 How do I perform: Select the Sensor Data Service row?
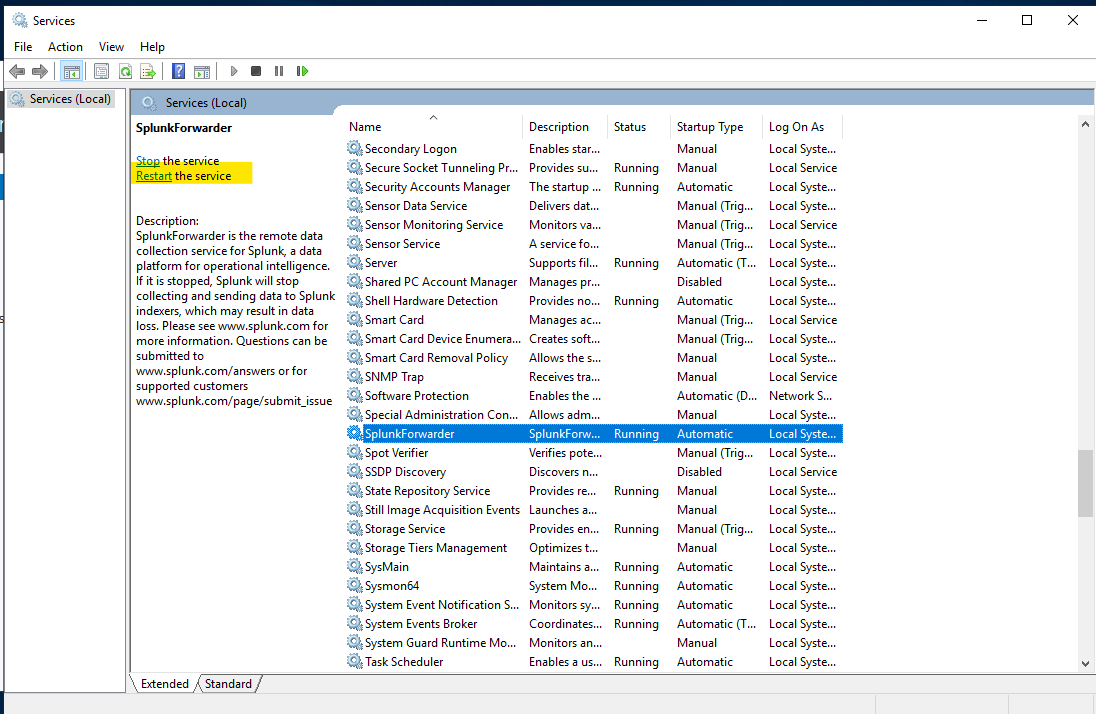coord(594,206)
